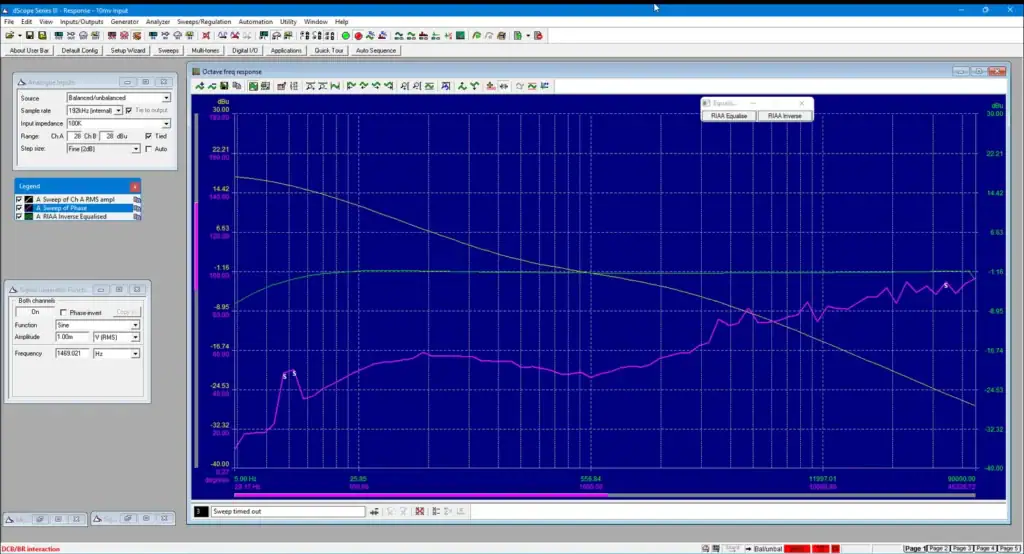This screenshot has height=554, width=1024.
Task: Check the Phase invert checkbox
Action: click(64, 312)
